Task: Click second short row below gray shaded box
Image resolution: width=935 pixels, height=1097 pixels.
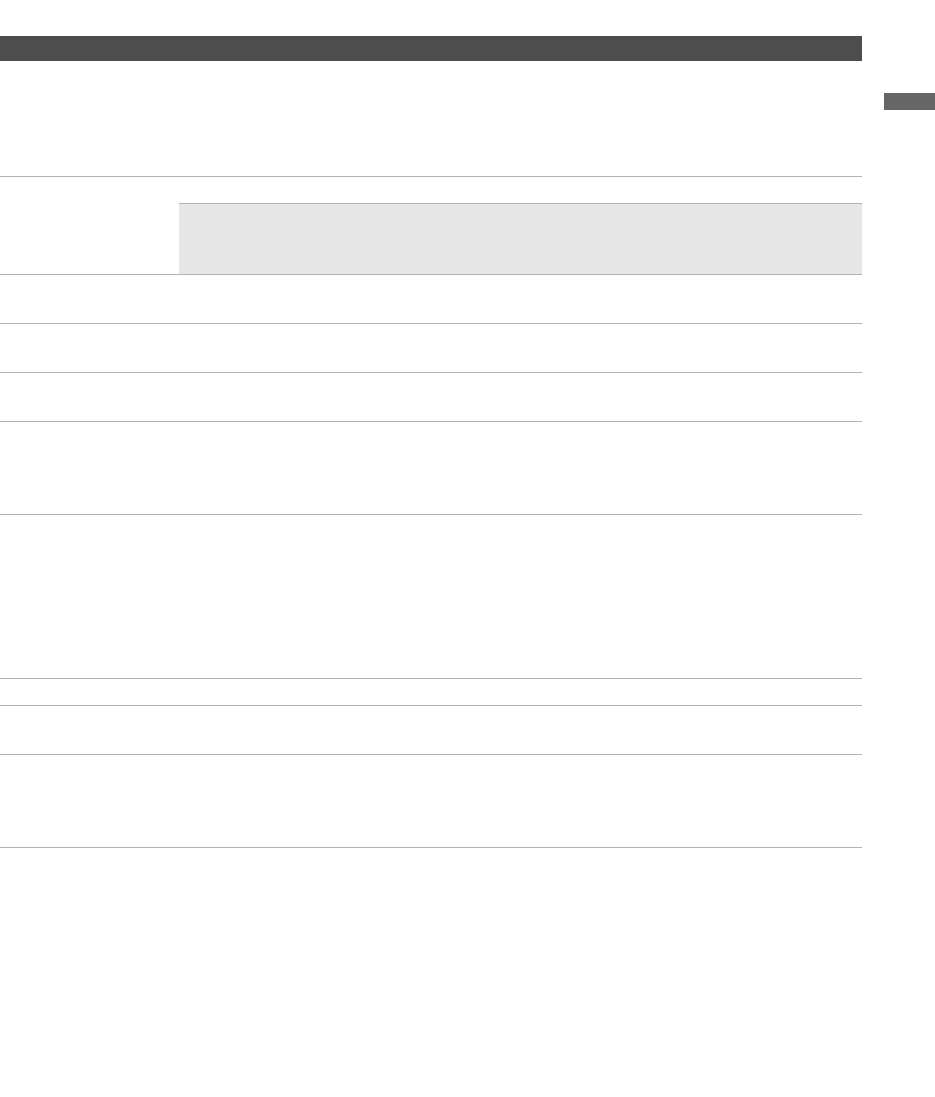Action: pyautogui.click(x=430, y=348)
